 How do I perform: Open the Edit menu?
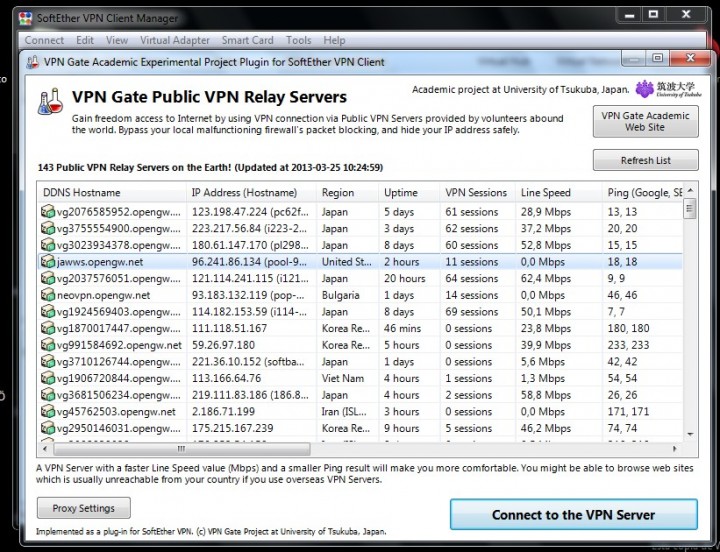coord(85,40)
